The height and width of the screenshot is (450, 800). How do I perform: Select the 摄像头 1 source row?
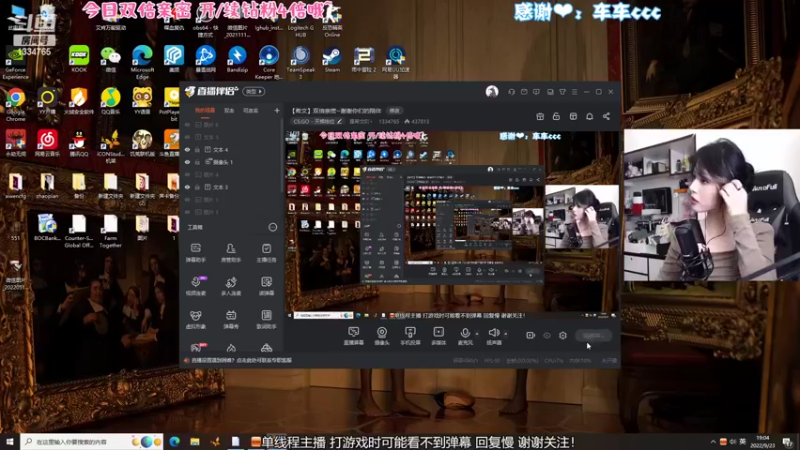point(231,162)
